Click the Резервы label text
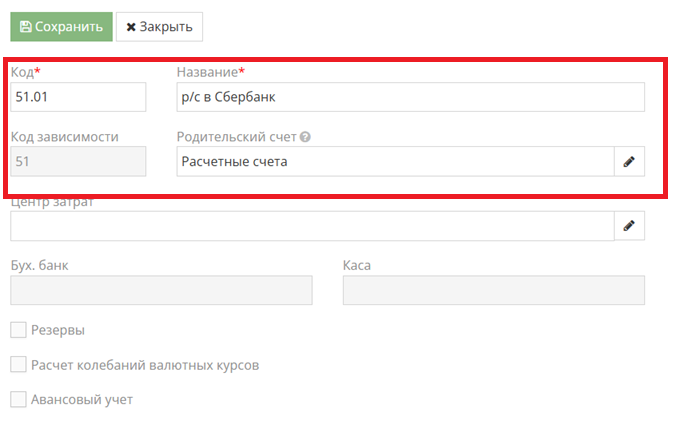The height and width of the screenshot is (440, 681). tap(58, 331)
